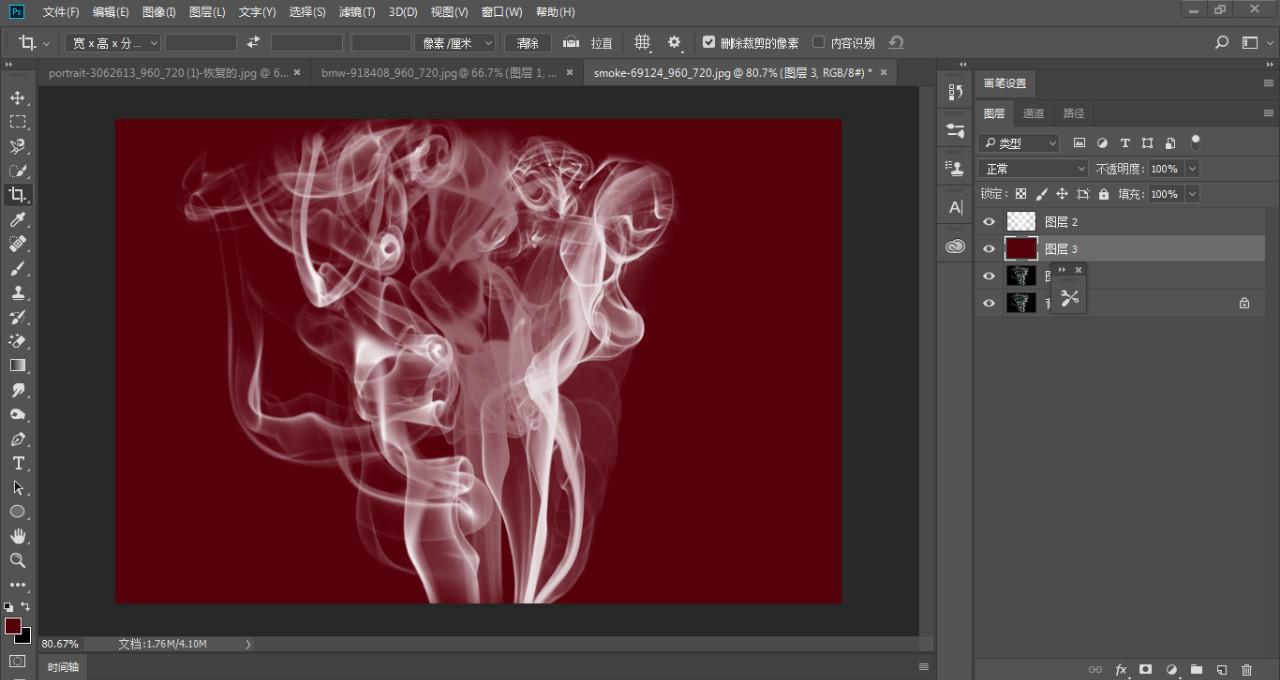
Task: Delete layer with trash icon
Action: (1246, 669)
